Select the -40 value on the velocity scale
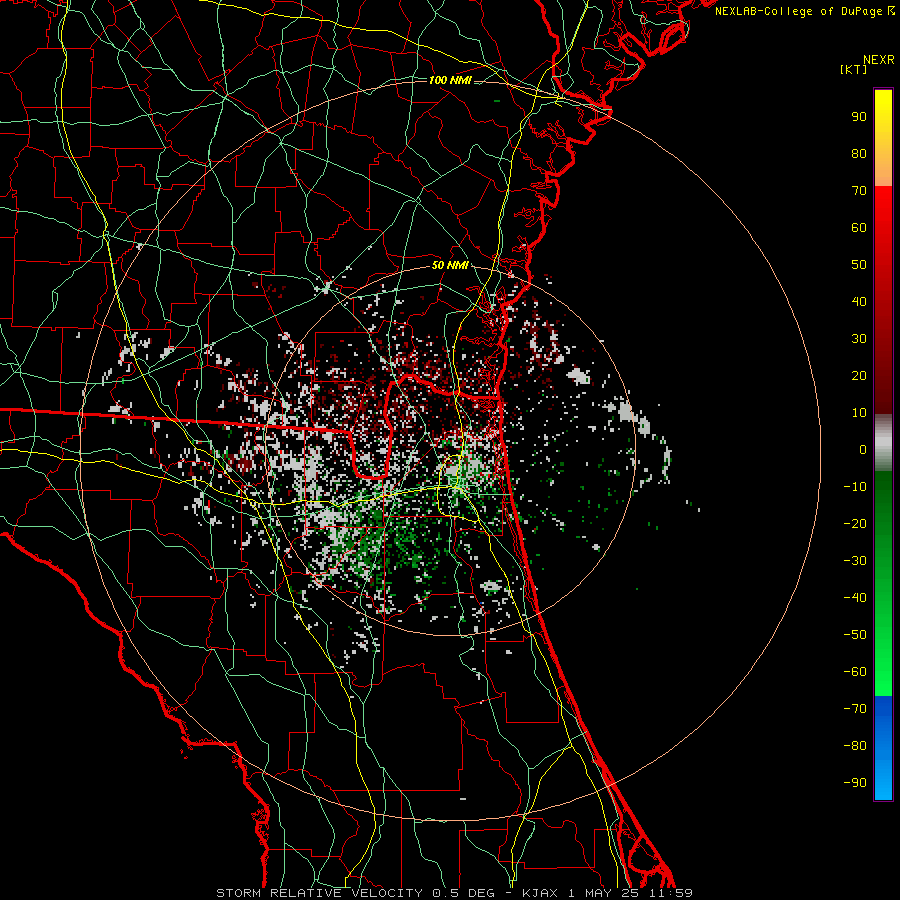The image size is (900, 900). (x=855, y=598)
